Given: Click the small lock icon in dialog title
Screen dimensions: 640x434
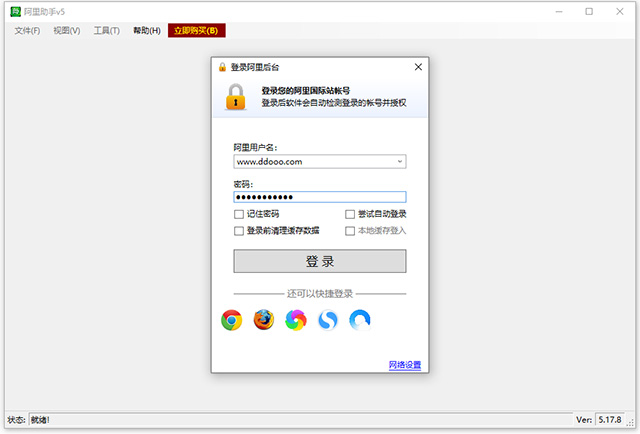Looking at the screenshot, I should (x=222, y=67).
